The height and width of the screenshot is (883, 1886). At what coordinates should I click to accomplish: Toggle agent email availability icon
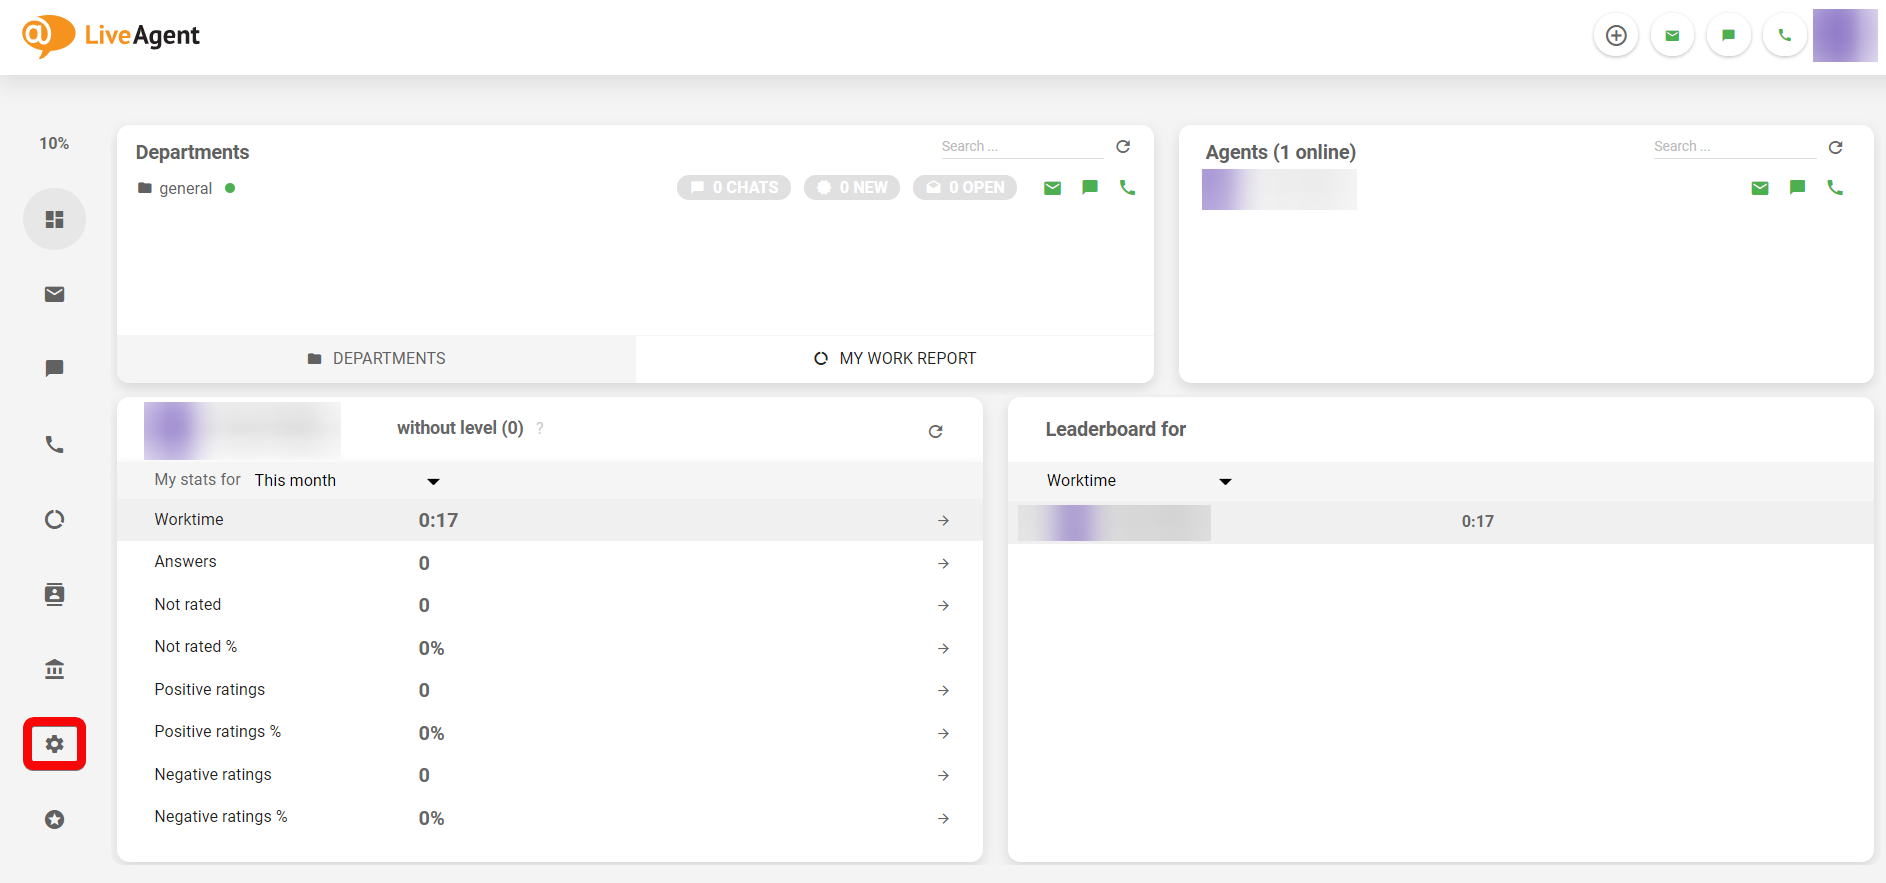tap(1760, 188)
